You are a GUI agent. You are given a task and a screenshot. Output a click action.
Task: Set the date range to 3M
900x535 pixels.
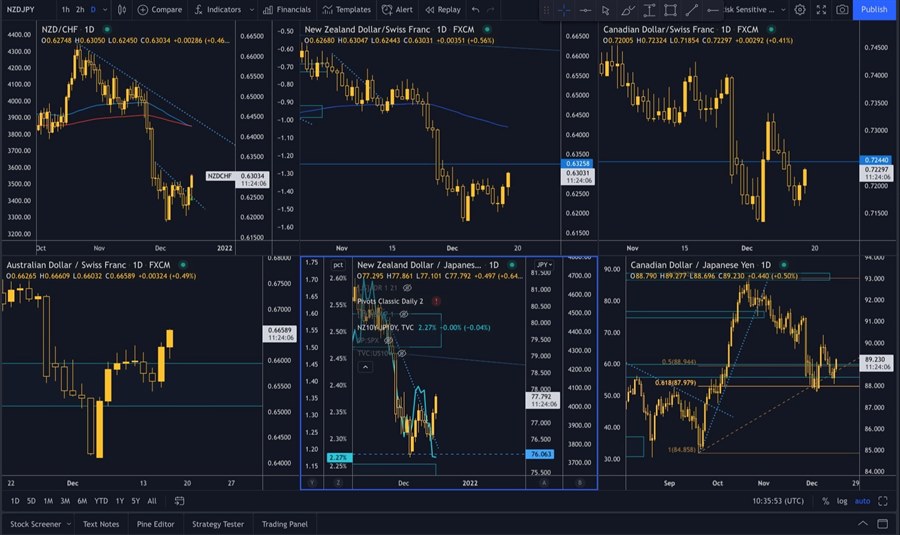point(64,500)
